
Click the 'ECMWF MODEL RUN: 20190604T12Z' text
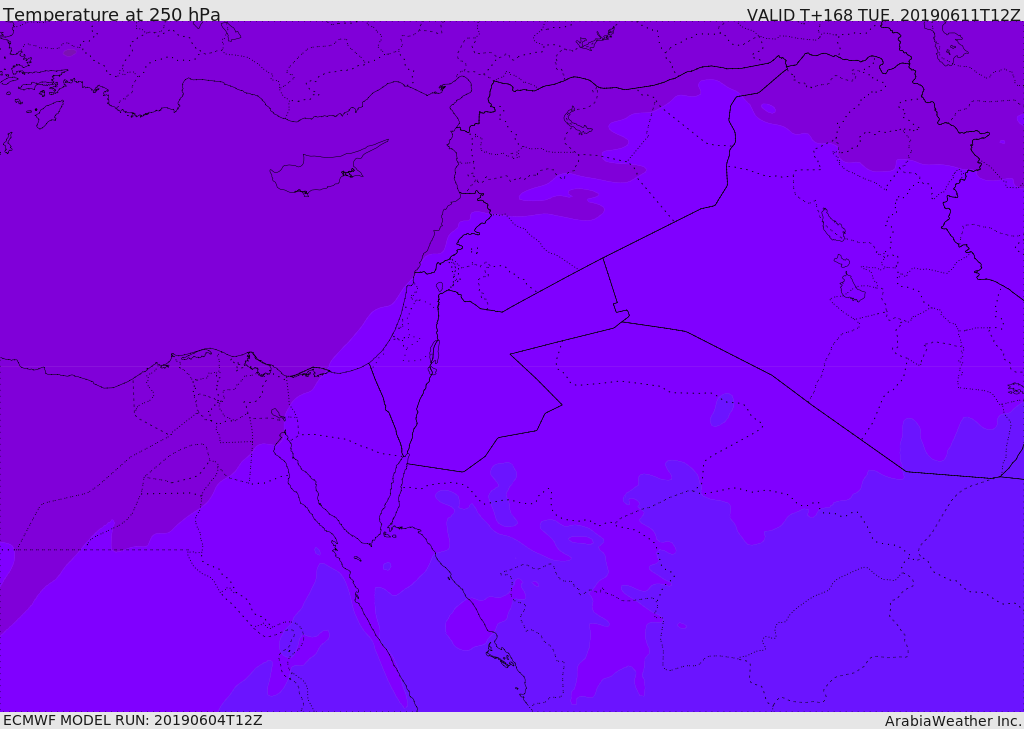pos(133,720)
